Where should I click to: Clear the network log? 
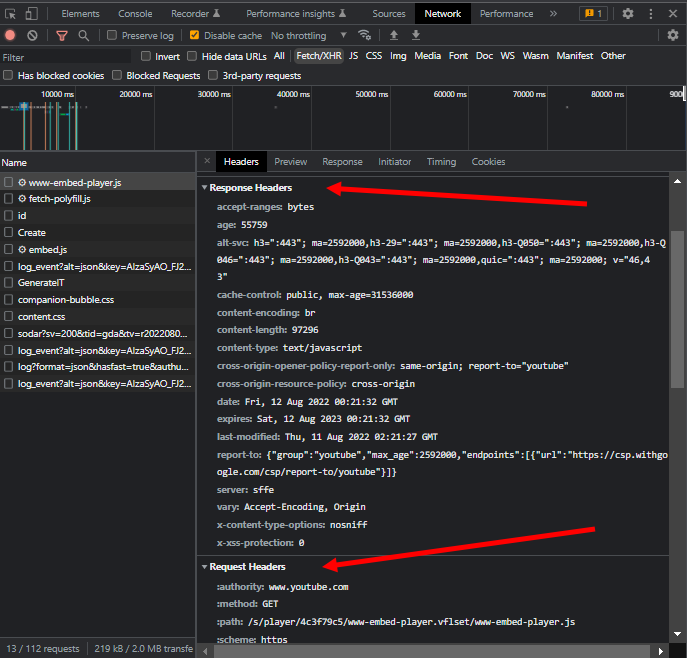[32, 35]
